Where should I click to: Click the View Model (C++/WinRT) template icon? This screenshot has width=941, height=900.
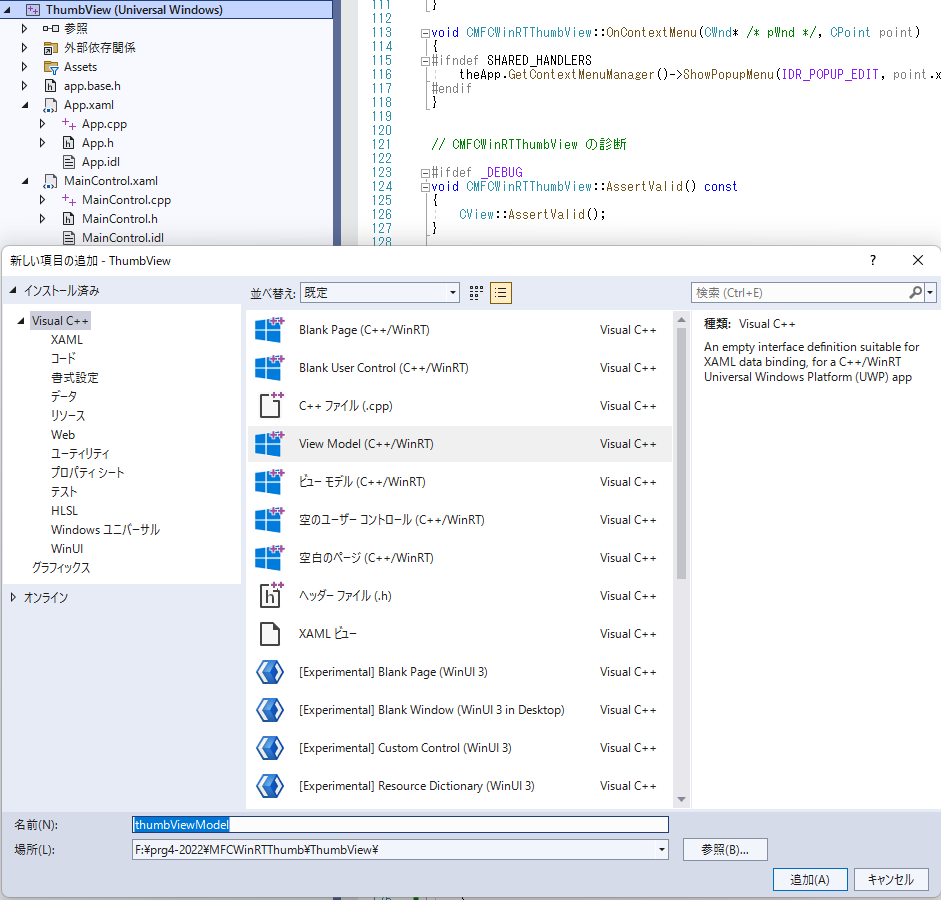point(269,443)
